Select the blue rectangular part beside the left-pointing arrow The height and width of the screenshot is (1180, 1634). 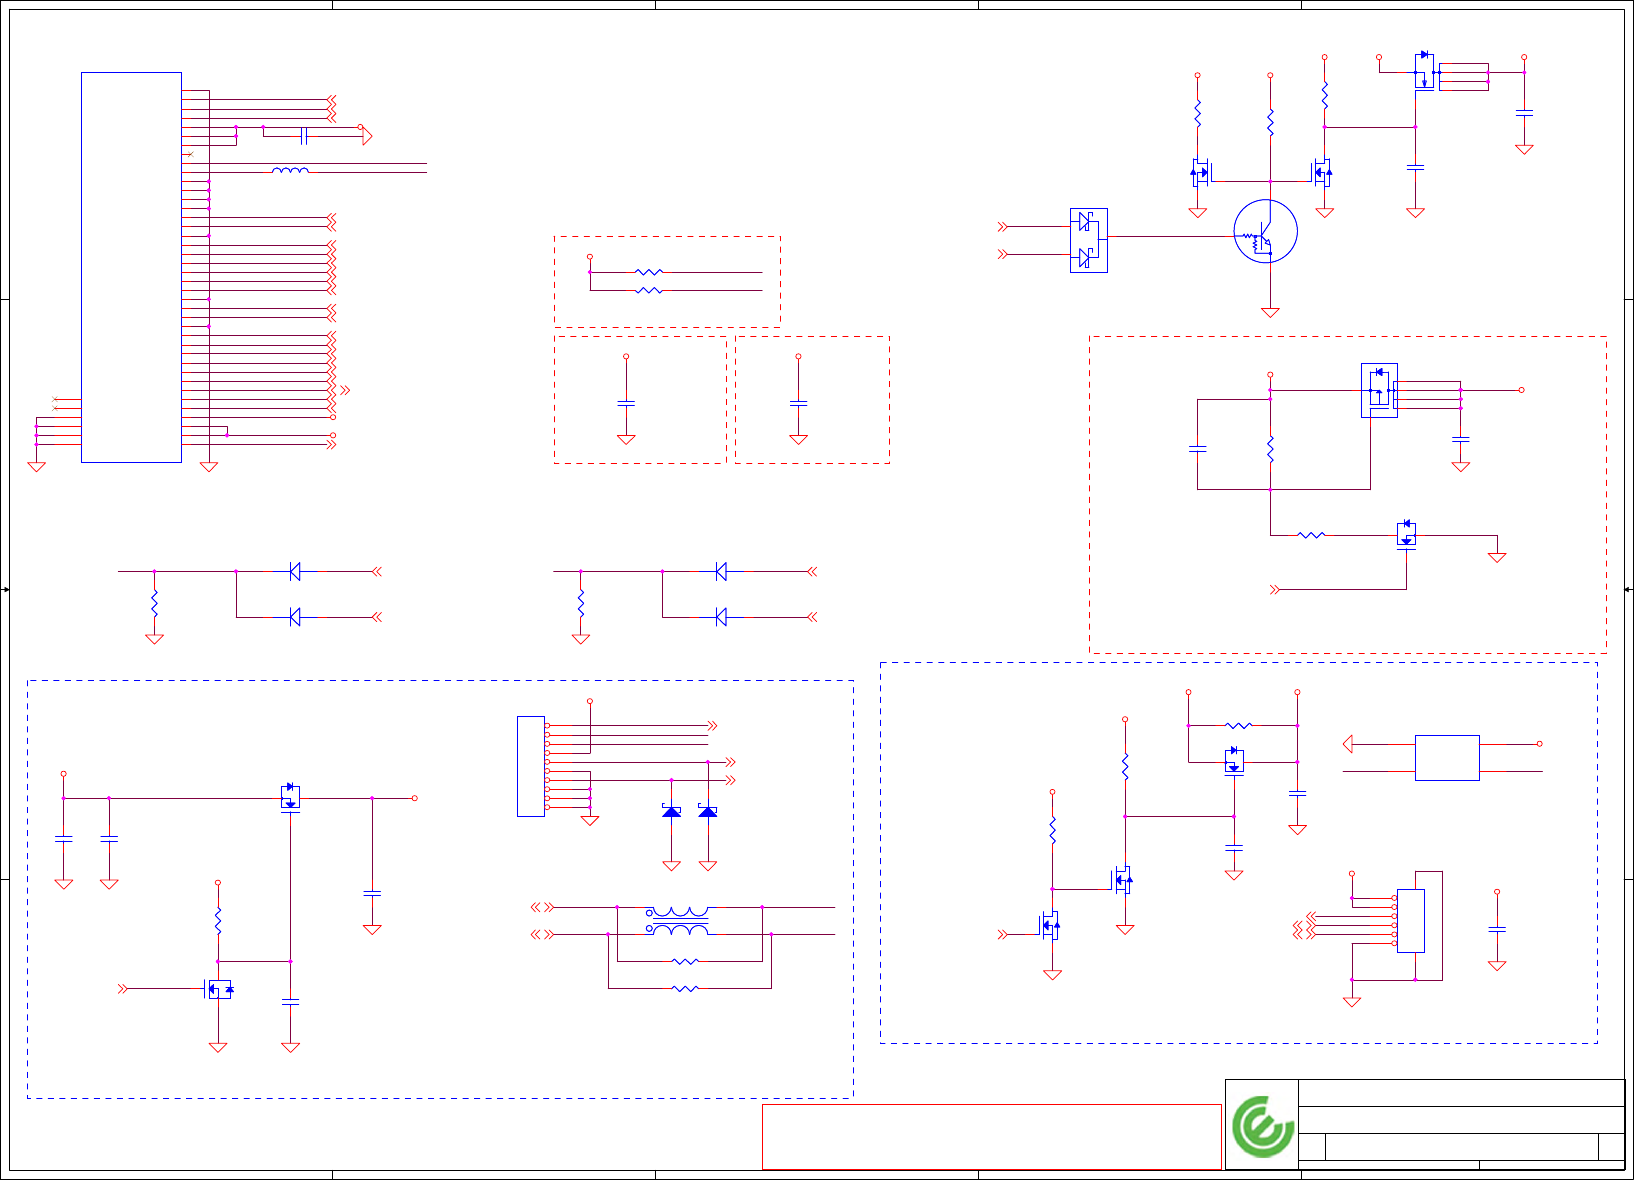point(1447,758)
